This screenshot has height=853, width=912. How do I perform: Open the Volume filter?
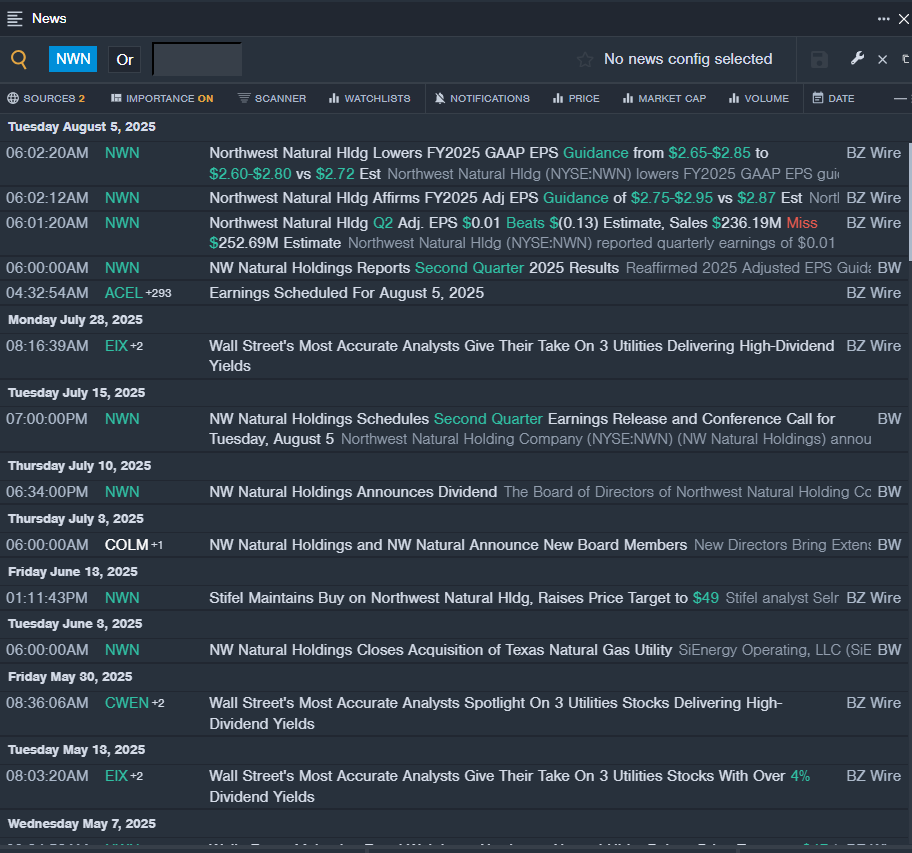pyautogui.click(x=758, y=98)
